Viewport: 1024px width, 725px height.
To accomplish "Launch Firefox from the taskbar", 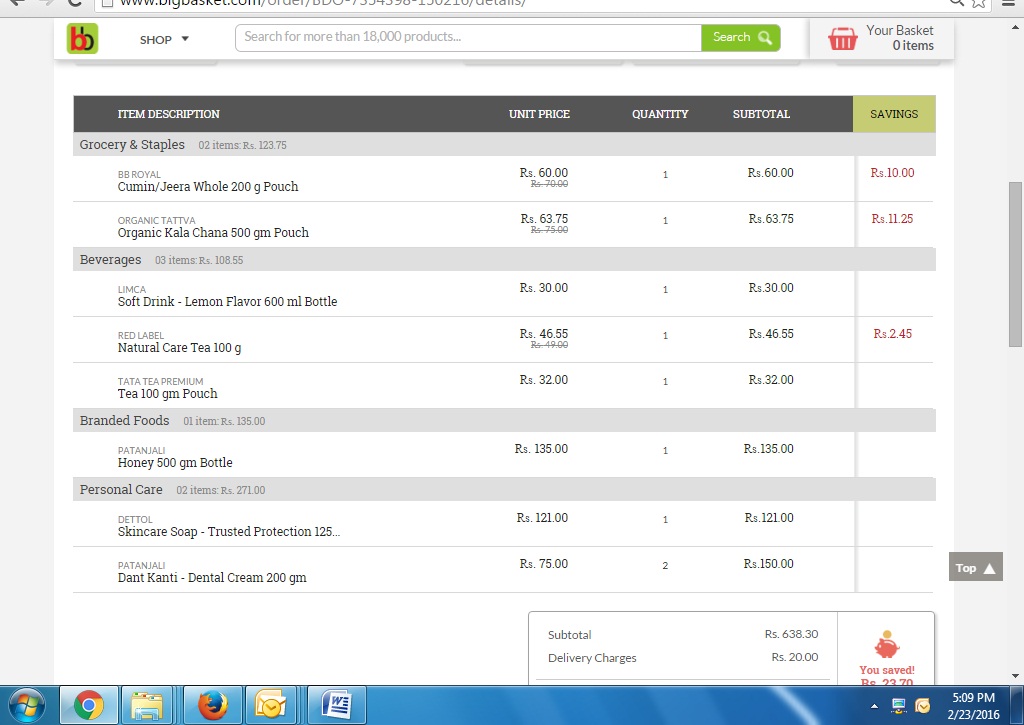I will pos(211,706).
